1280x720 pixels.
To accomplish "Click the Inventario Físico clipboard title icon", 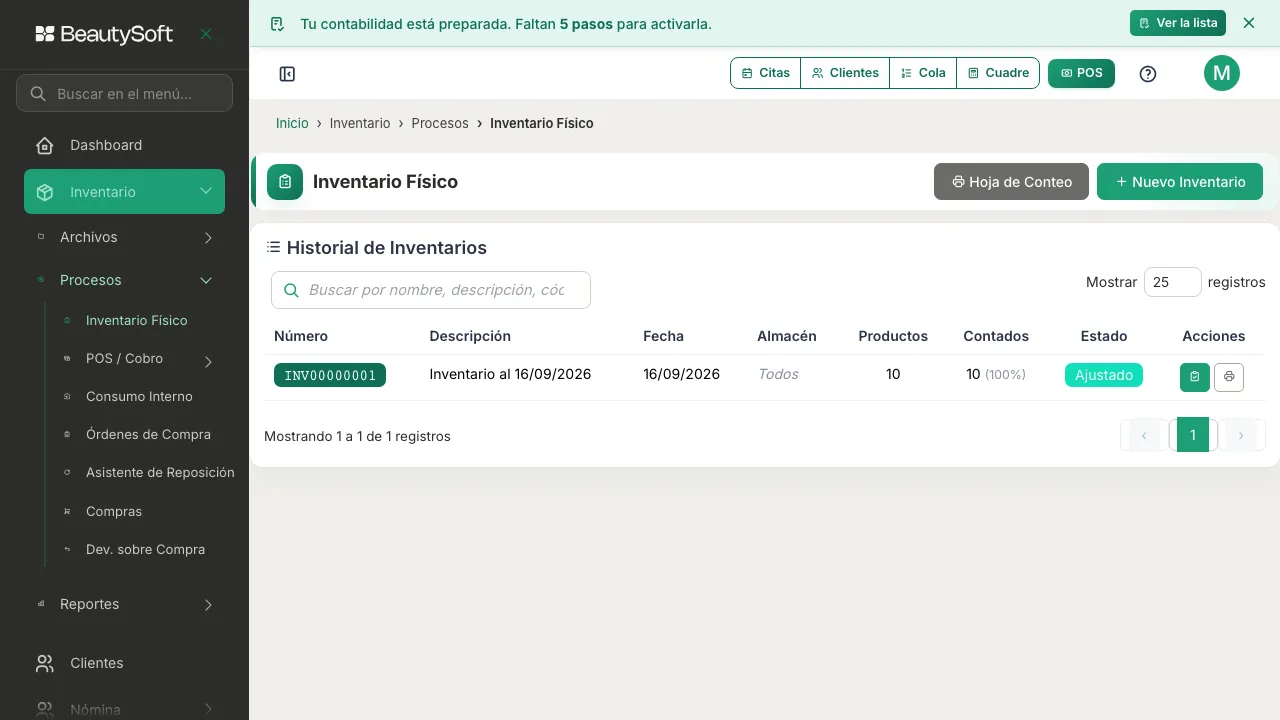I will pos(285,182).
